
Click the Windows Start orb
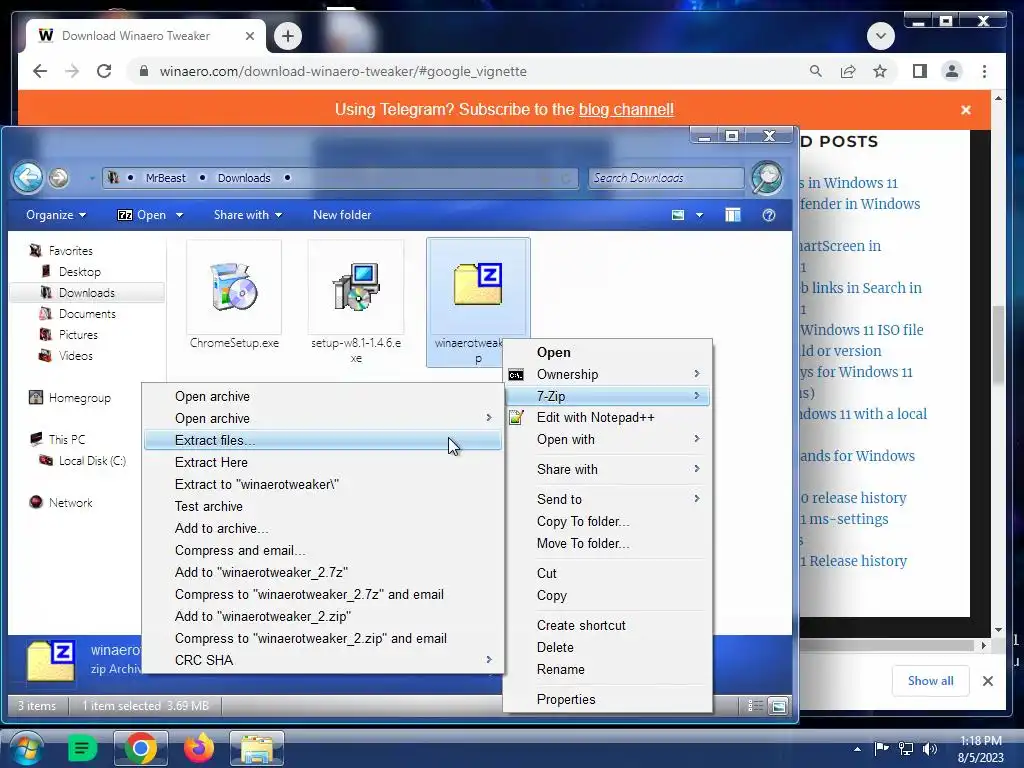click(x=27, y=748)
